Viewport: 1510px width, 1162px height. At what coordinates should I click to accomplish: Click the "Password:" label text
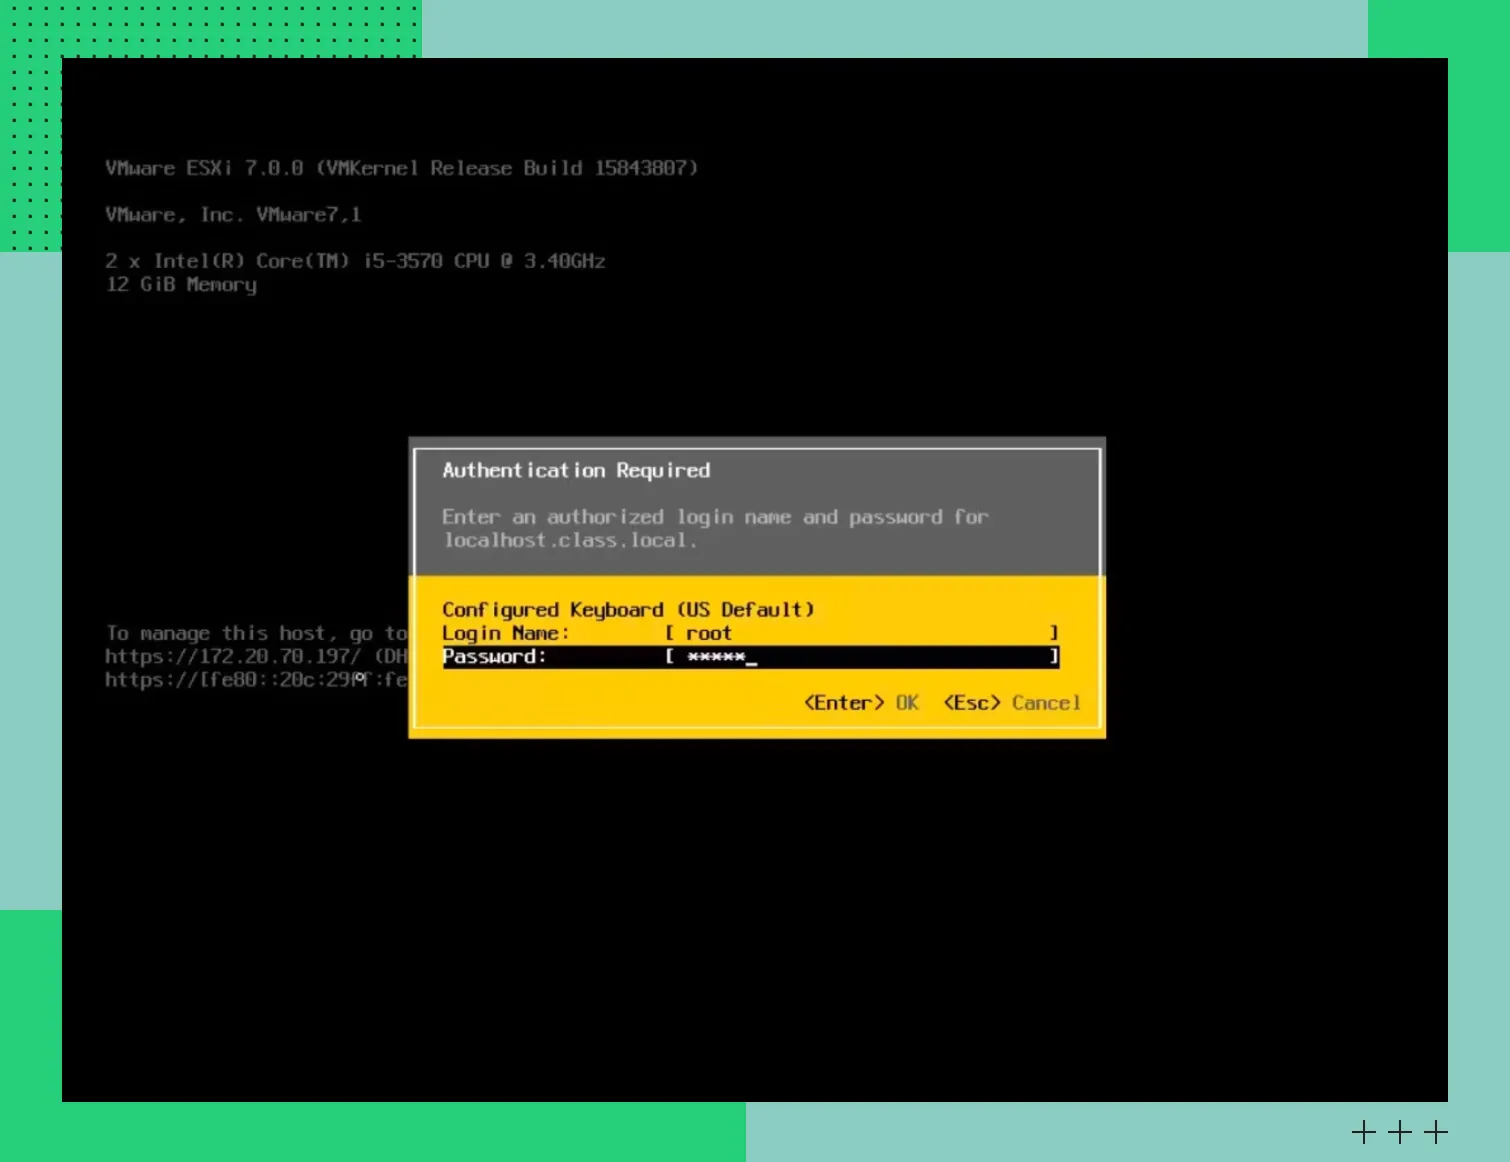click(494, 657)
